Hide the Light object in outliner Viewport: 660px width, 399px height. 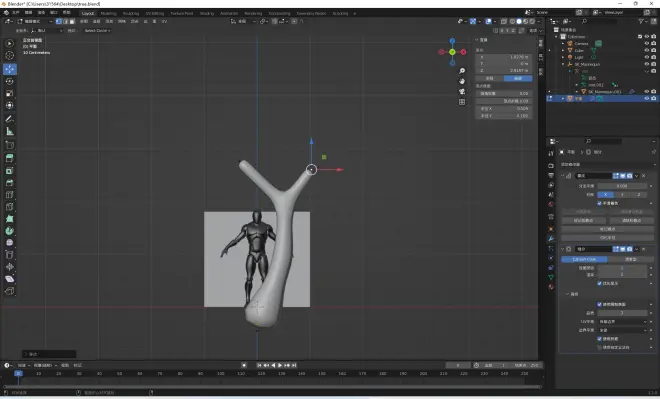pos(647,57)
